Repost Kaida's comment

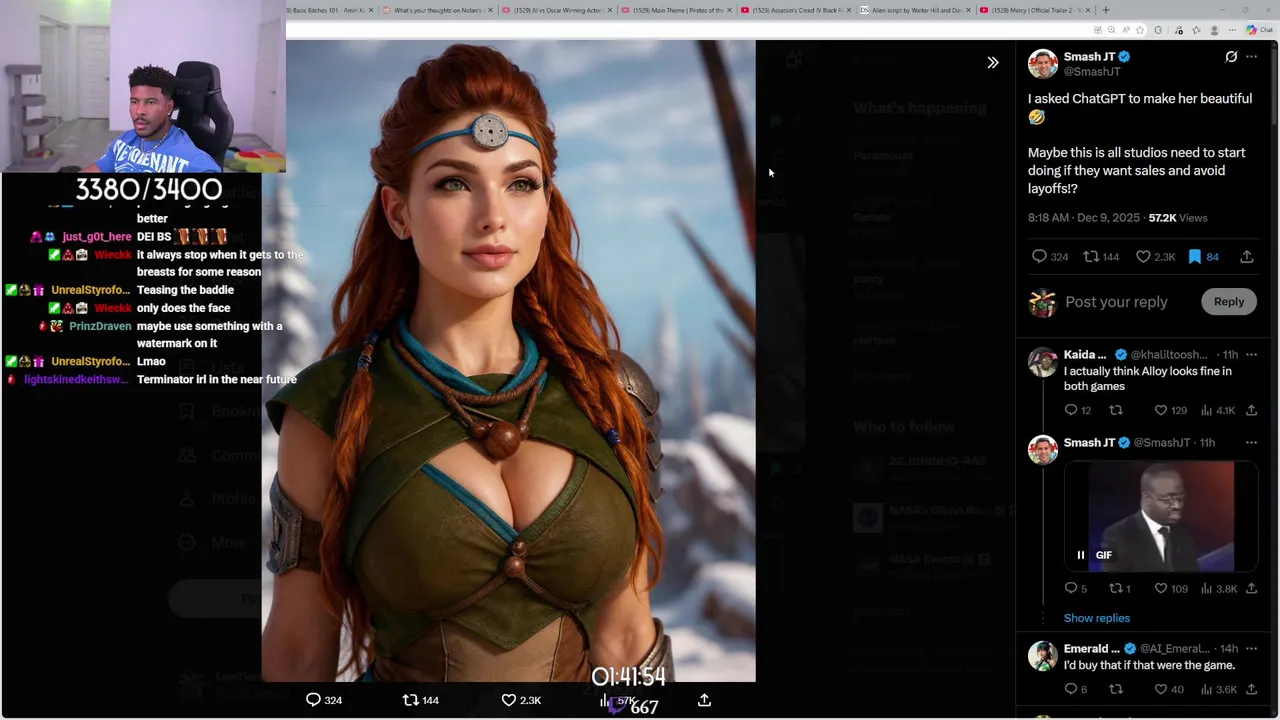pyautogui.click(x=1116, y=410)
